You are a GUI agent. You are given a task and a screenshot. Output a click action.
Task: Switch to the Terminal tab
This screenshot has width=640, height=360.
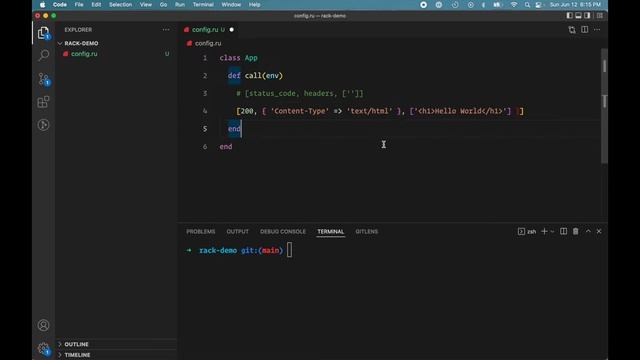click(331, 231)
